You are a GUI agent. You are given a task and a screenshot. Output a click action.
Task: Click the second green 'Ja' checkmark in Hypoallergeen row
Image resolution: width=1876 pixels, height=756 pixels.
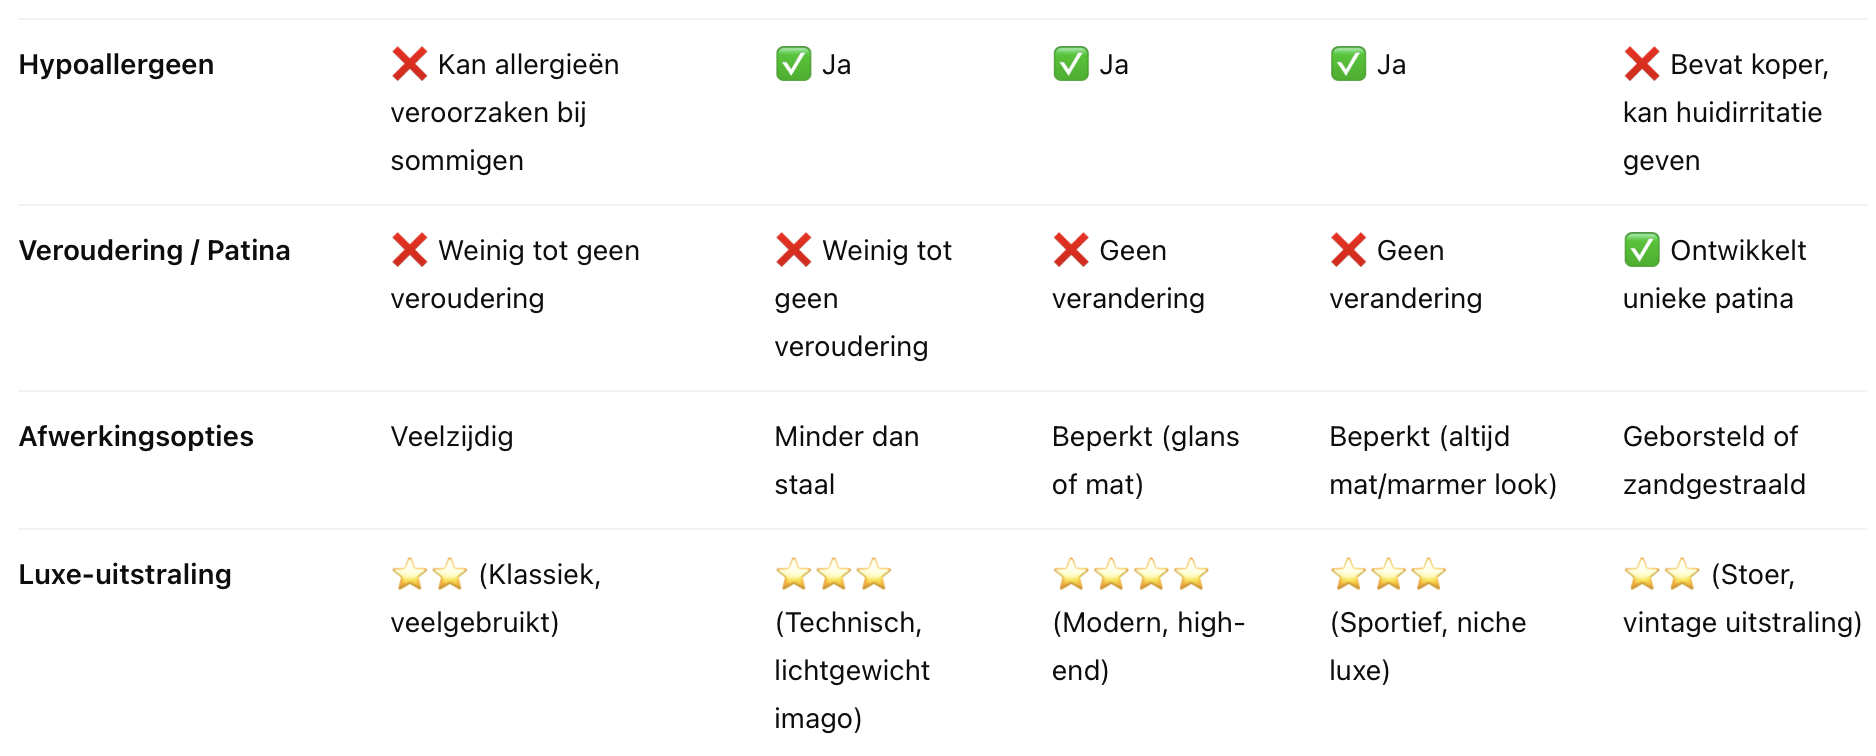[x=1071, y=64]
